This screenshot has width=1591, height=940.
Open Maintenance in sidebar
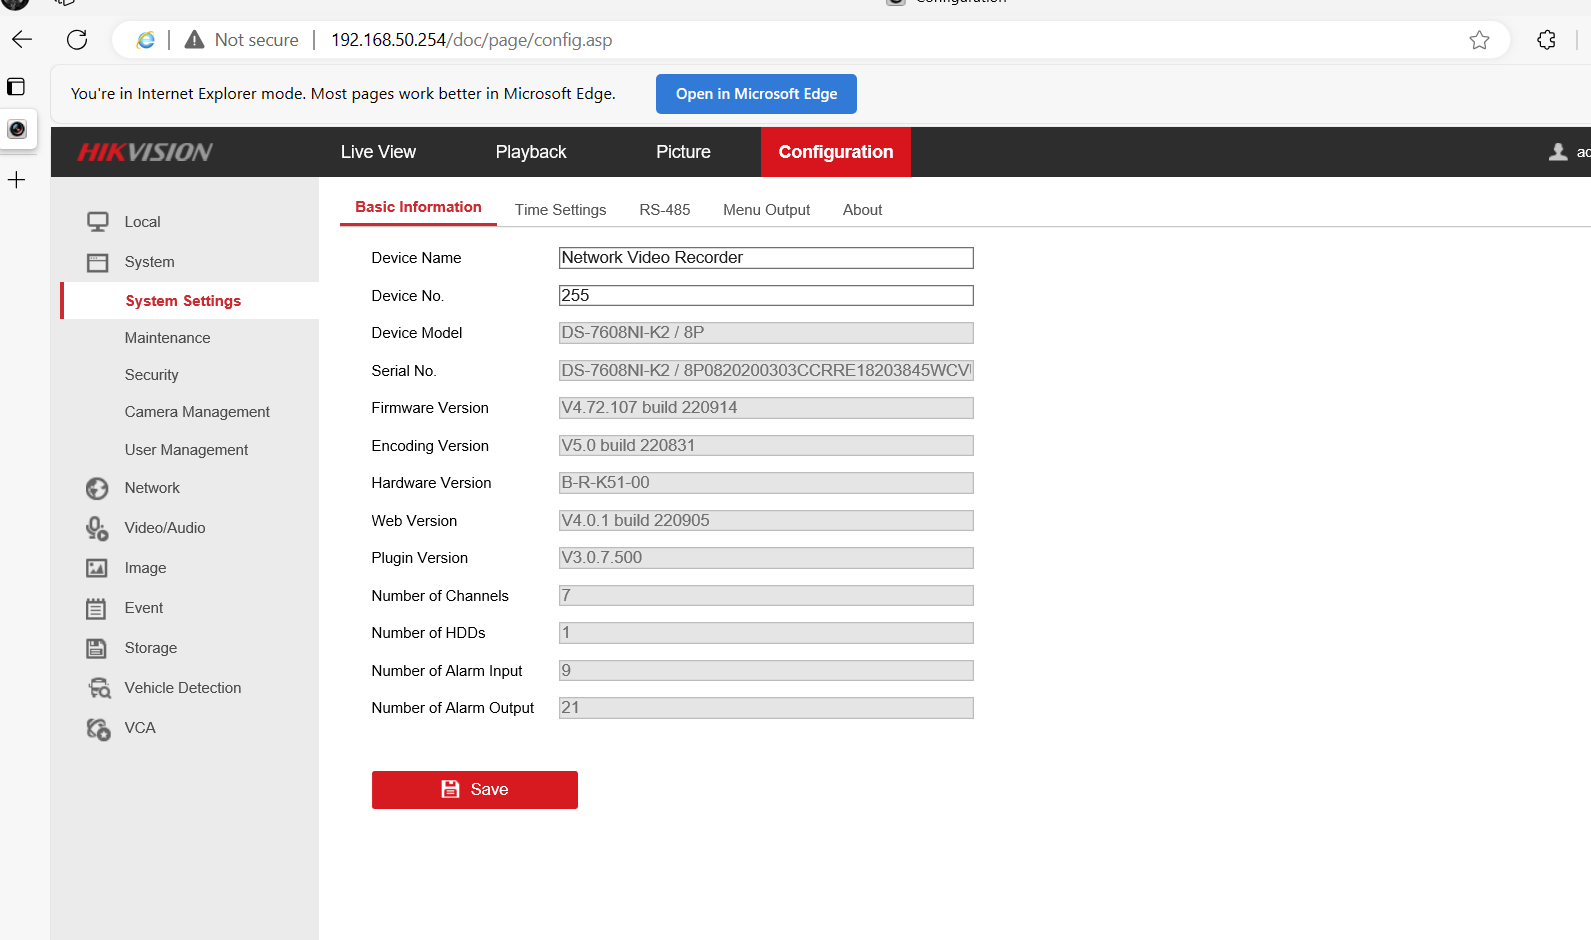pyautogui.click(x=167, y=338)
